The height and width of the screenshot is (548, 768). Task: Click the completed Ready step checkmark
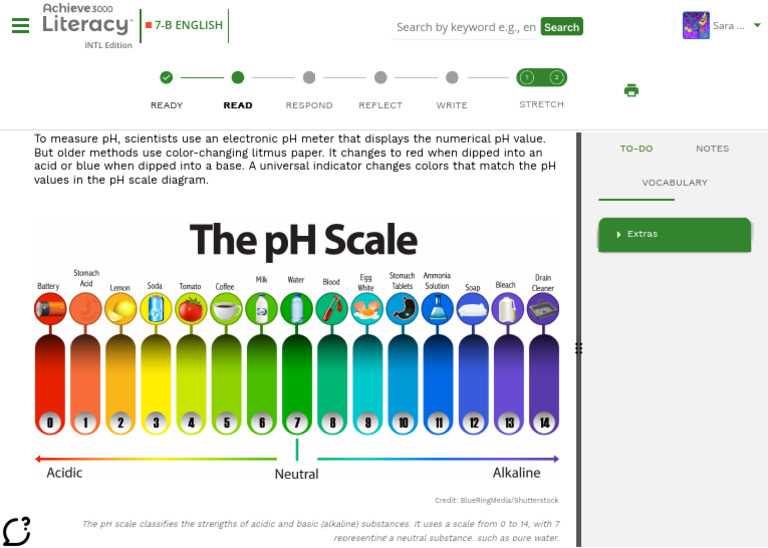click(x=166, y=77)
